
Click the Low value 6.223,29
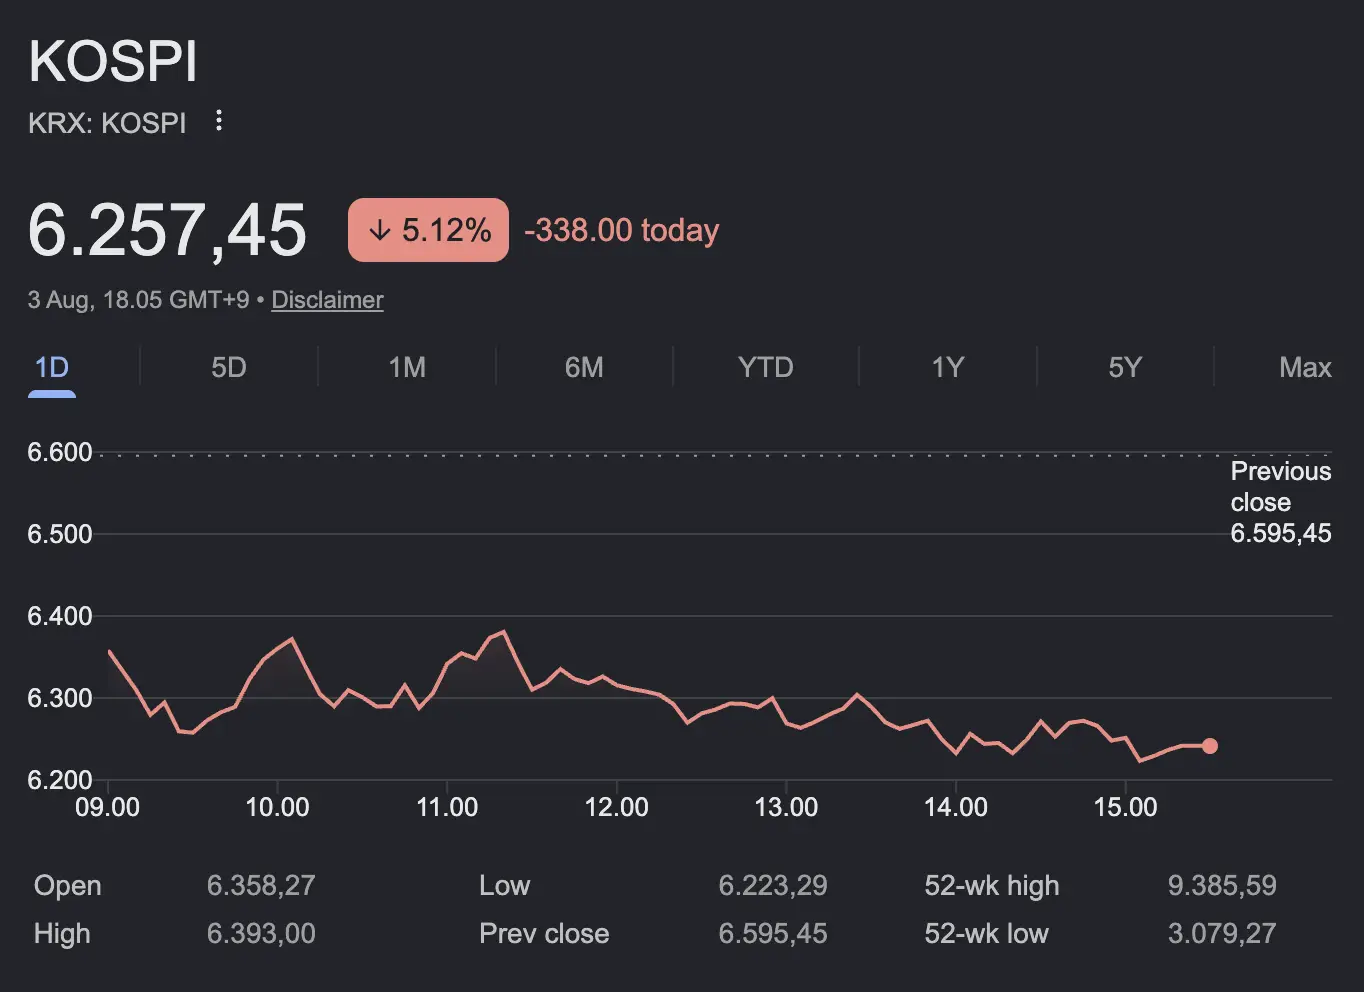point(773,886)
